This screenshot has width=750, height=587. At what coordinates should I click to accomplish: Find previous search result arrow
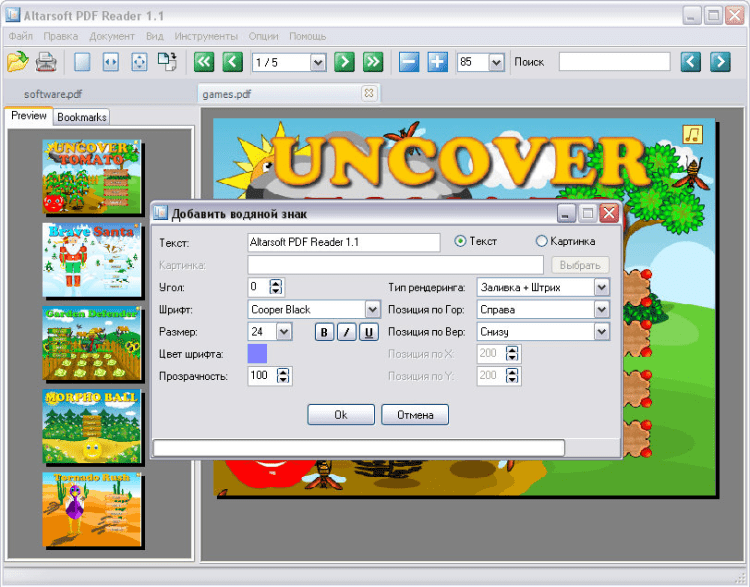click(691, 62)
